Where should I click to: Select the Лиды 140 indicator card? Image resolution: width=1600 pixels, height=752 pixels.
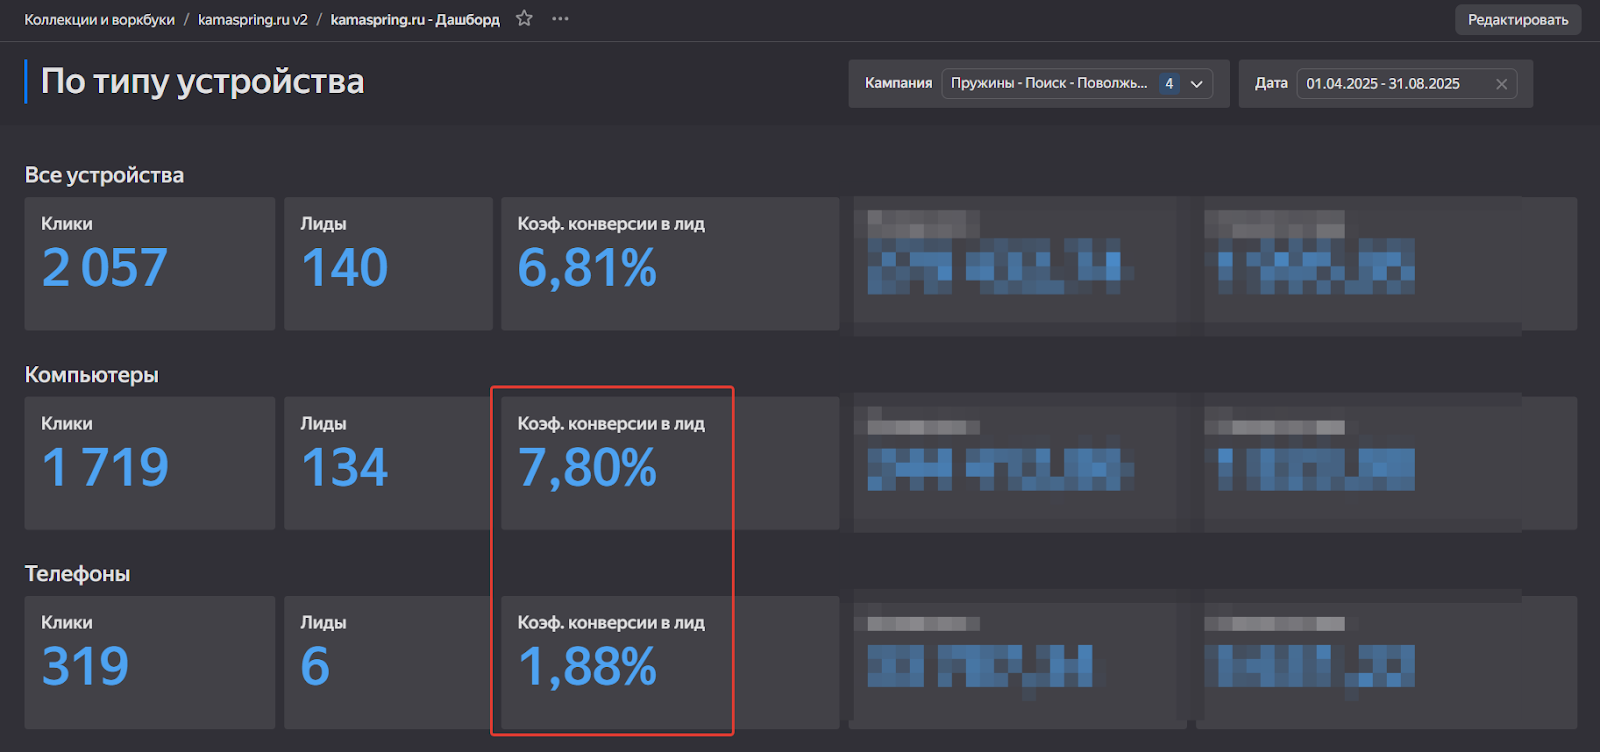pyautogui.click(x=387, y=263)
